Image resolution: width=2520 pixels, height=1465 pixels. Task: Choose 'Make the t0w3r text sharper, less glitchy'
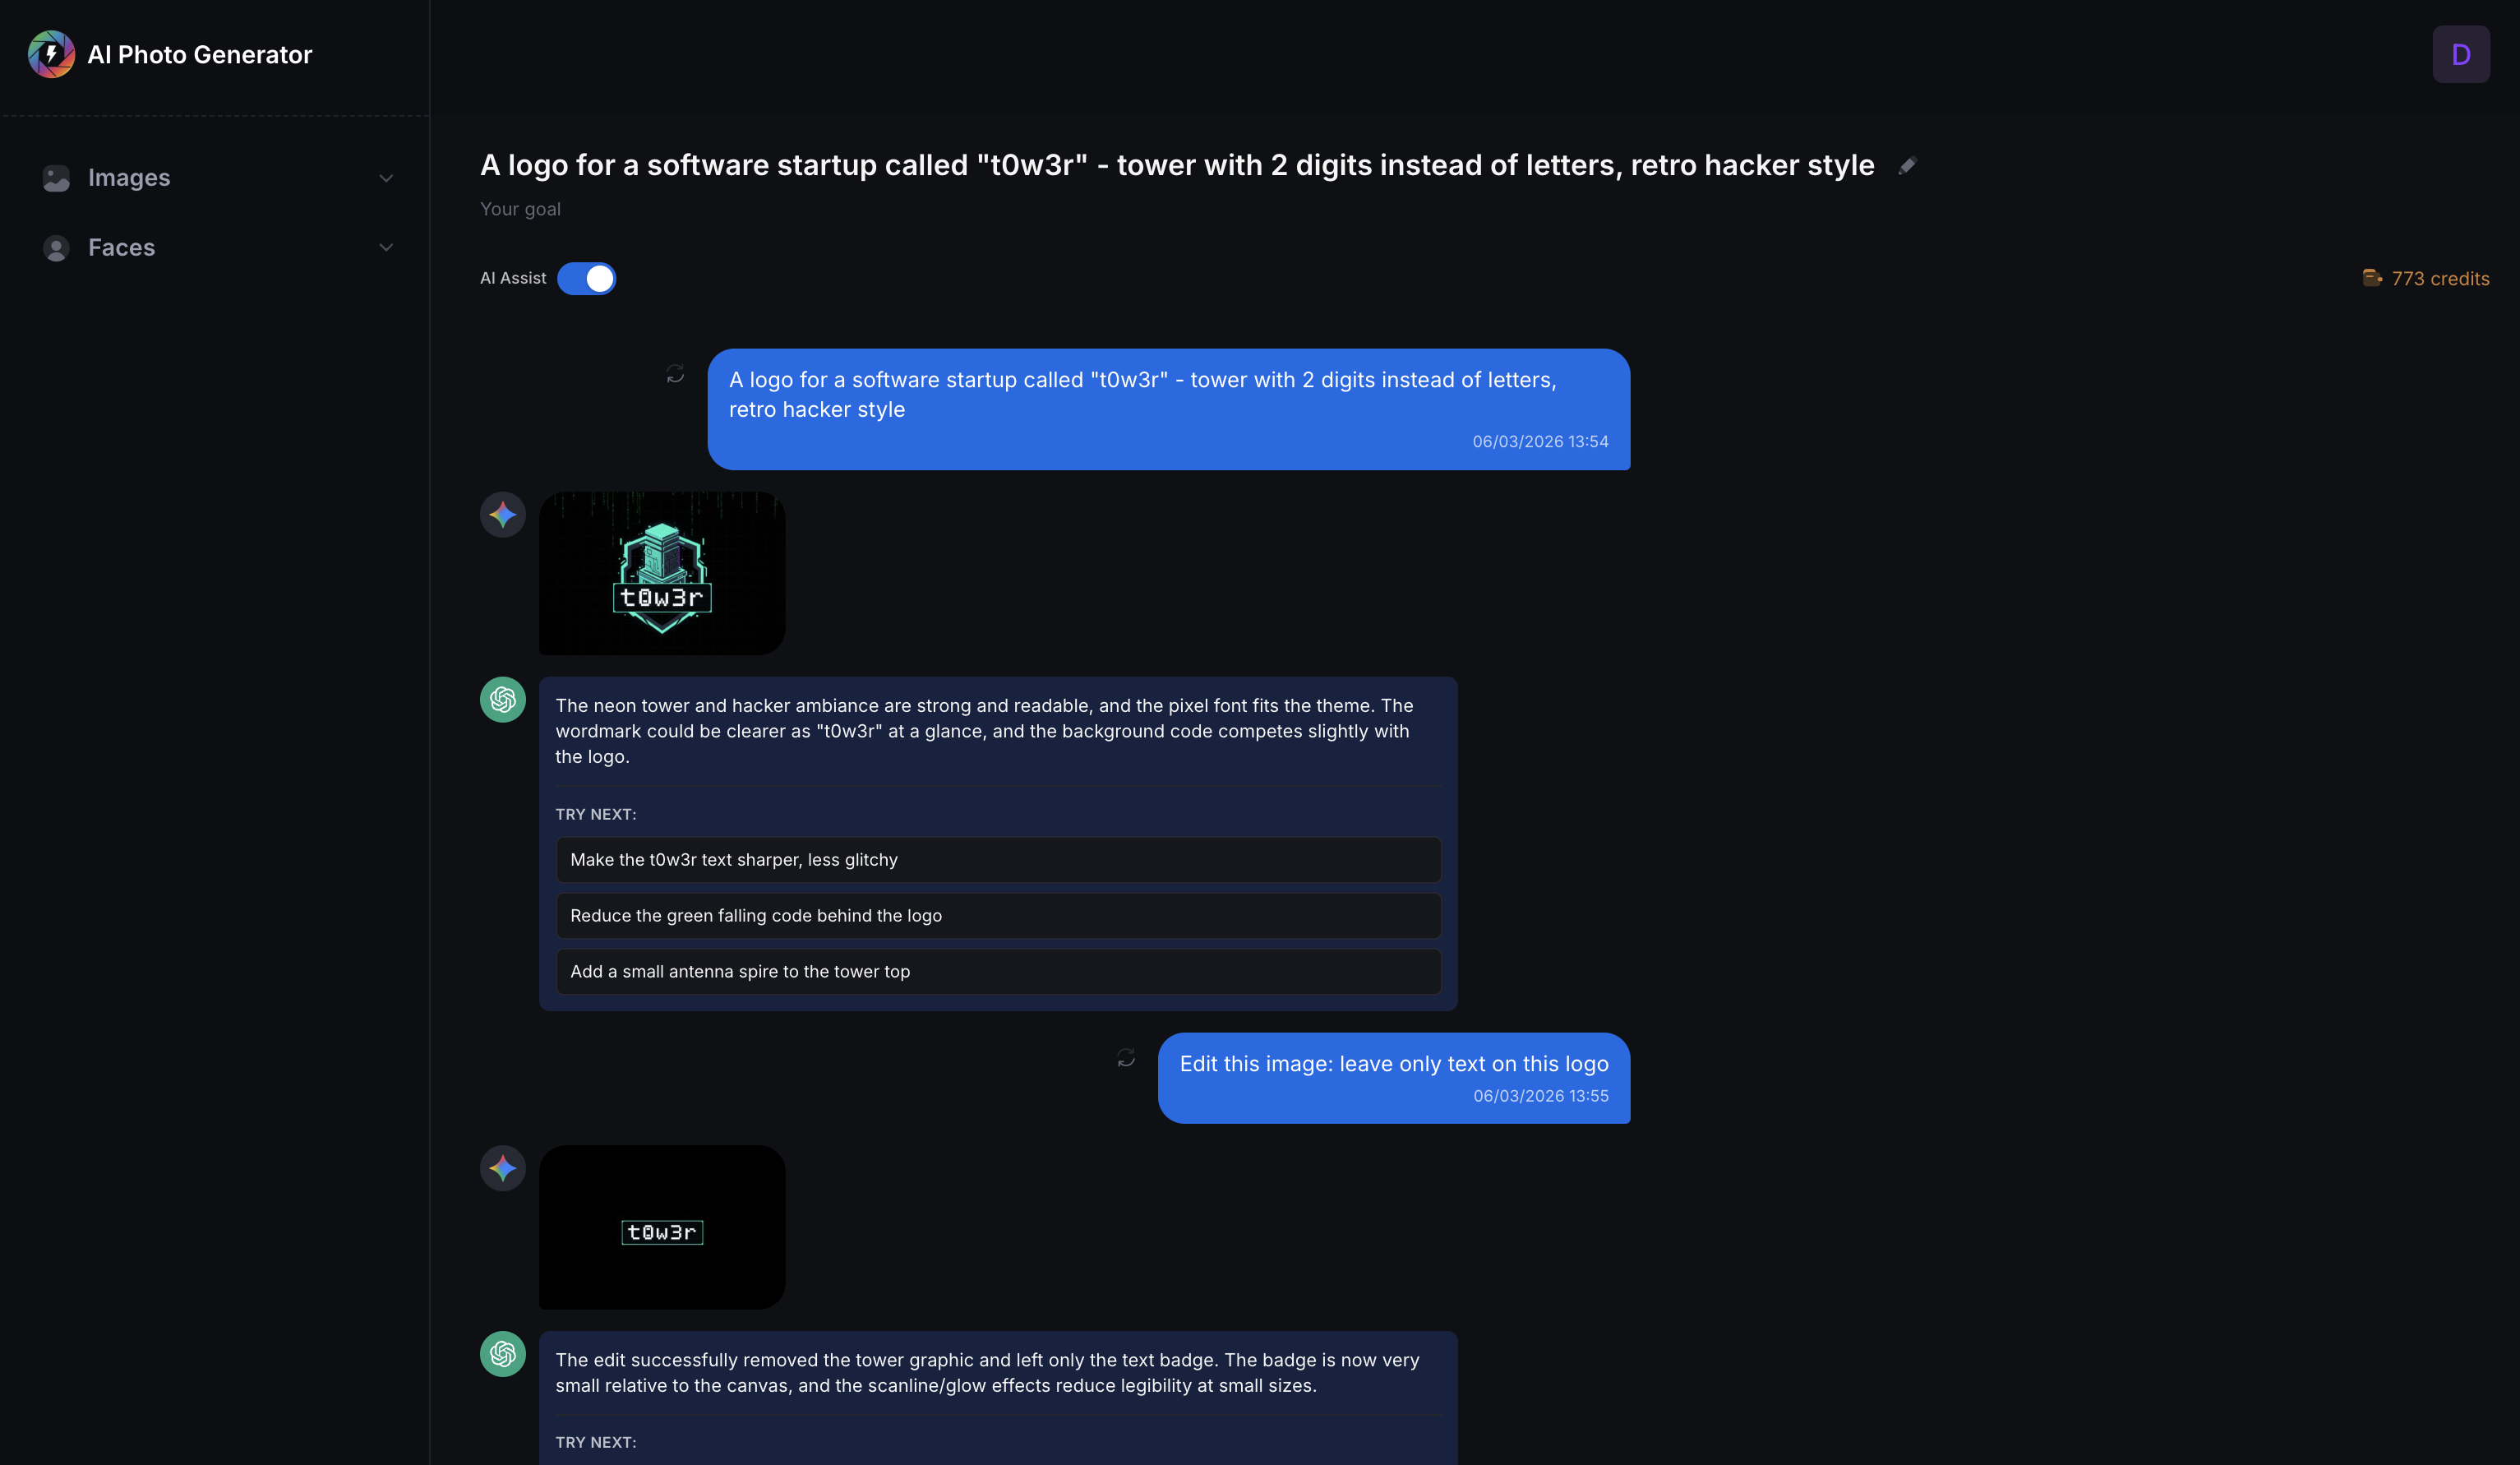tap(998, 860)
